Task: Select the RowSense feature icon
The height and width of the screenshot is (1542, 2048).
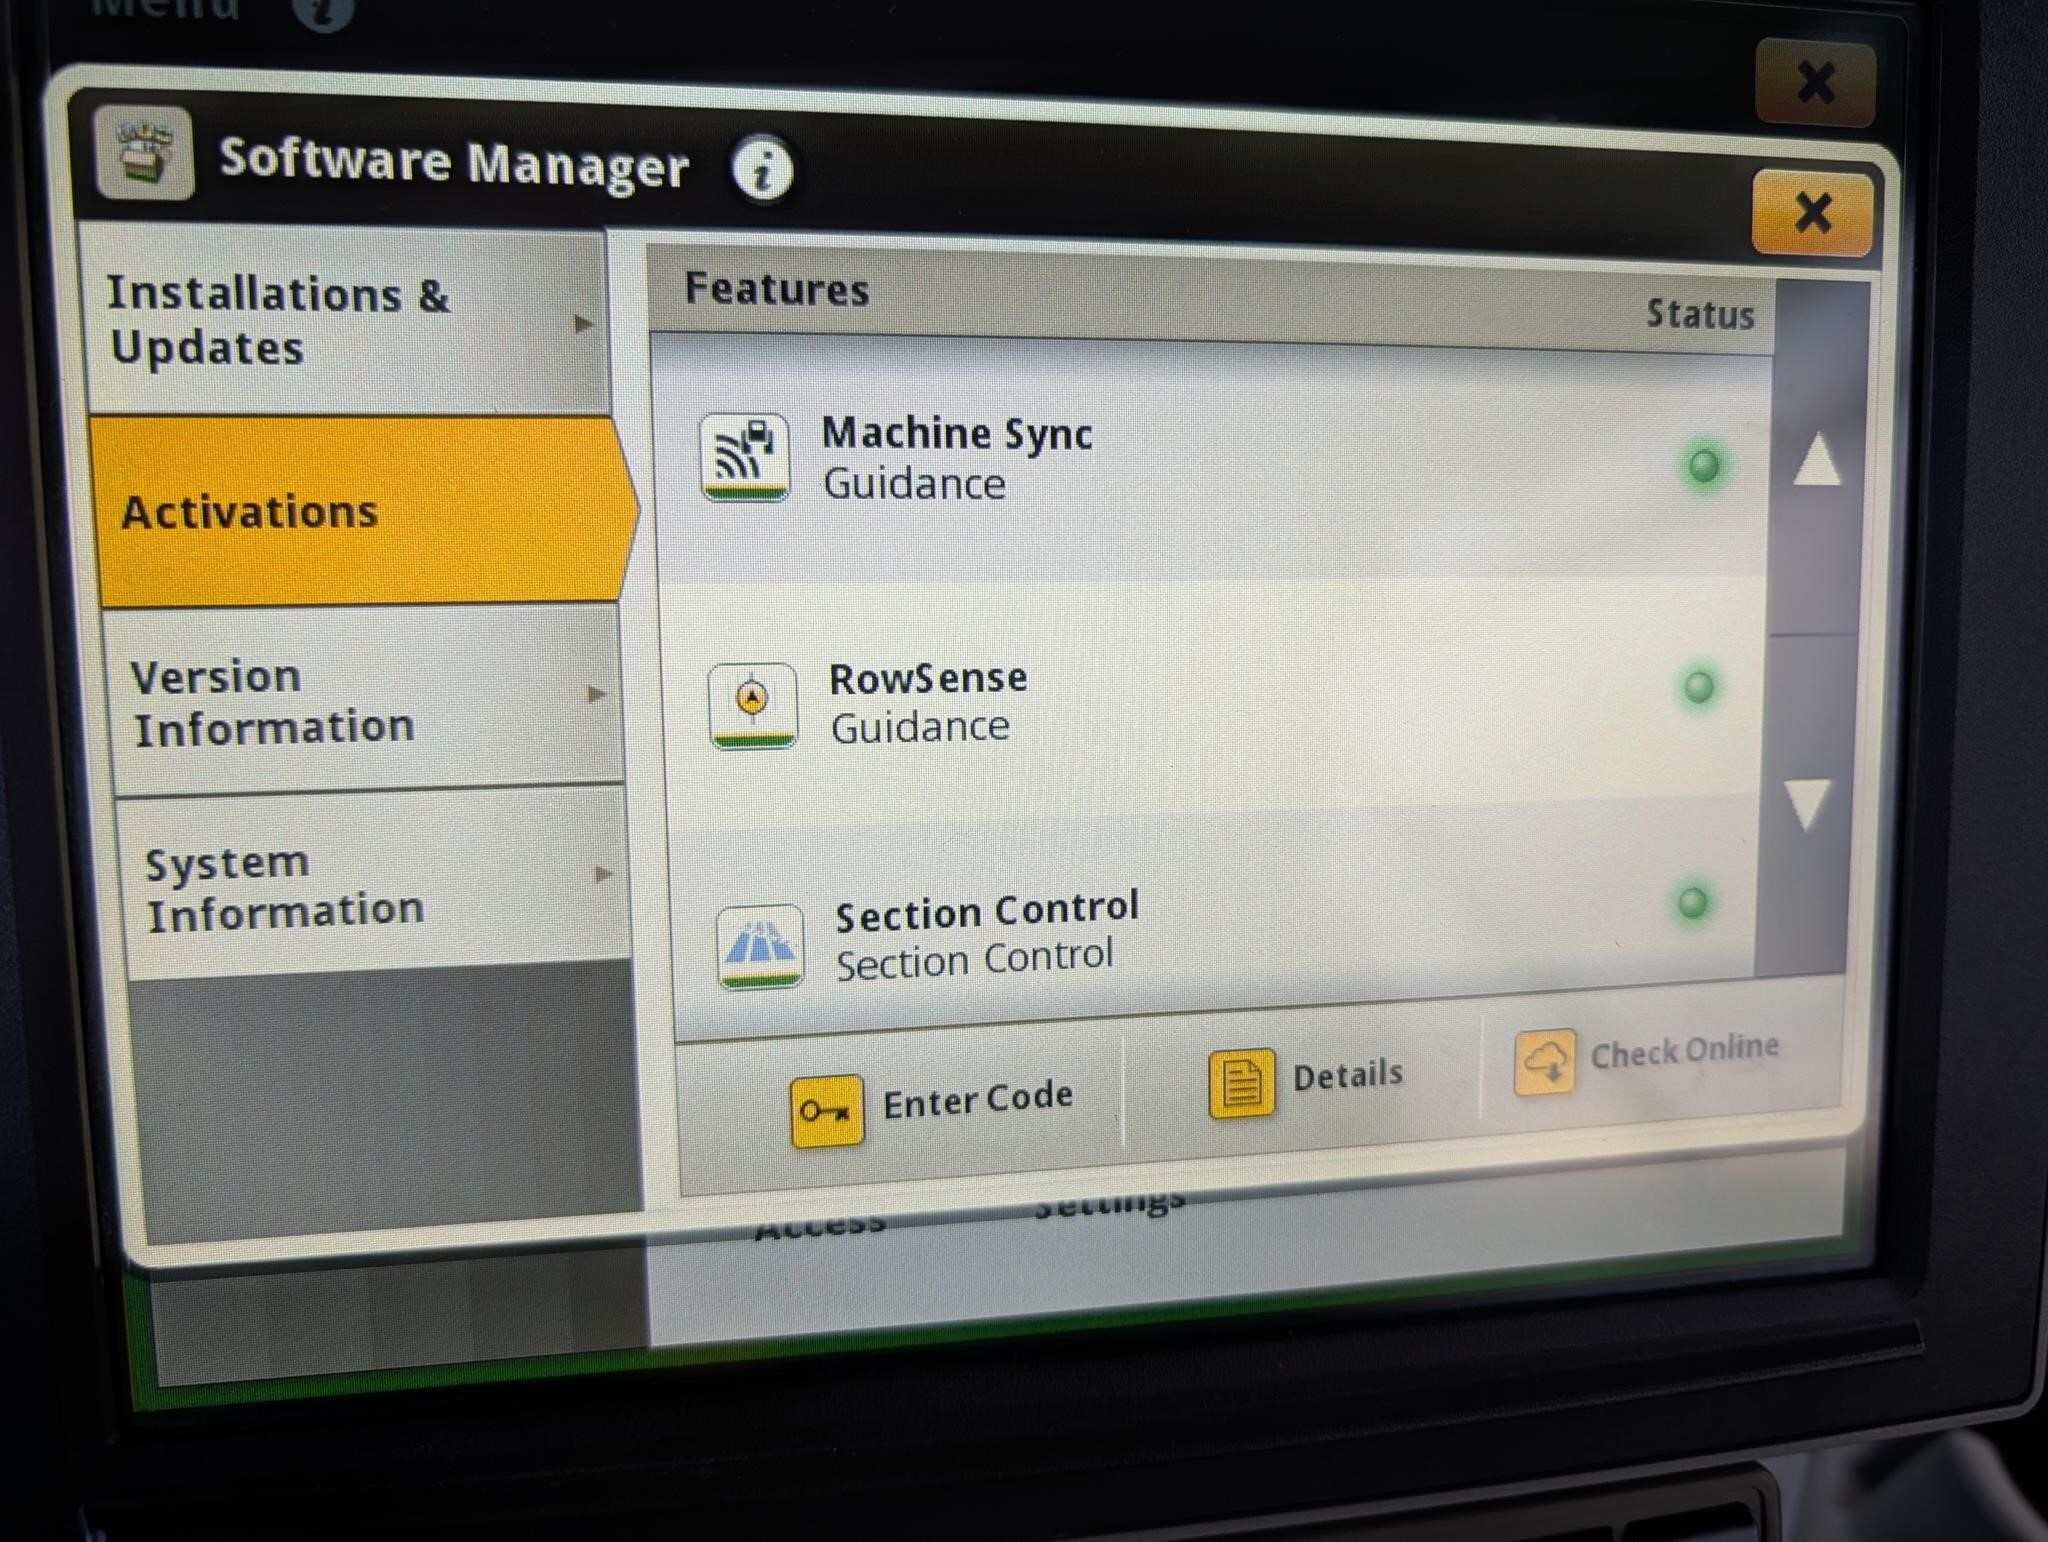Action: [753, 705]
